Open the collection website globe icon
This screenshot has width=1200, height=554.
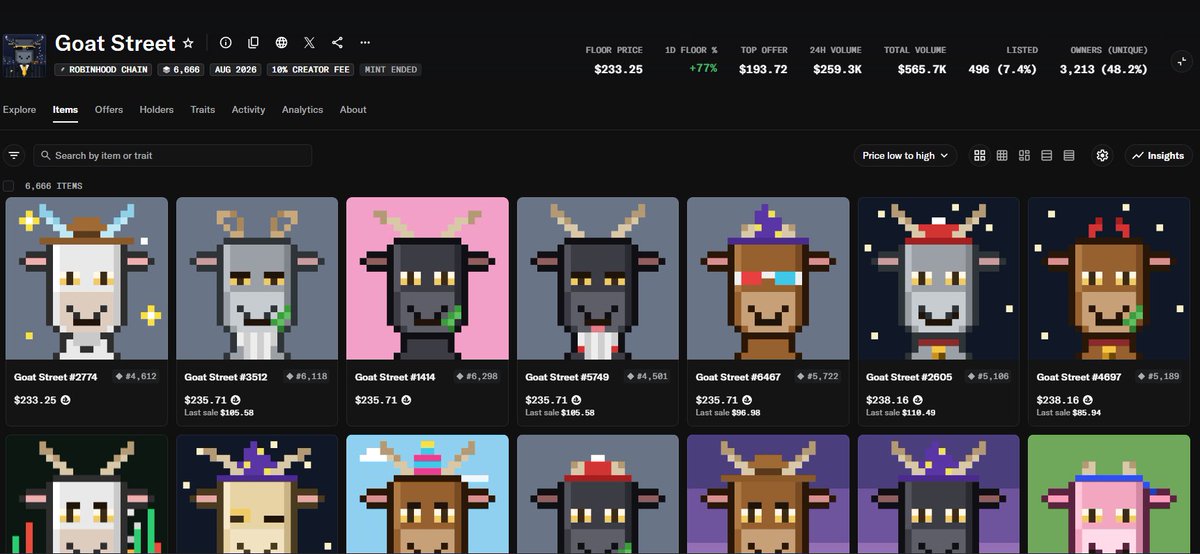click(x=281, y=43)
